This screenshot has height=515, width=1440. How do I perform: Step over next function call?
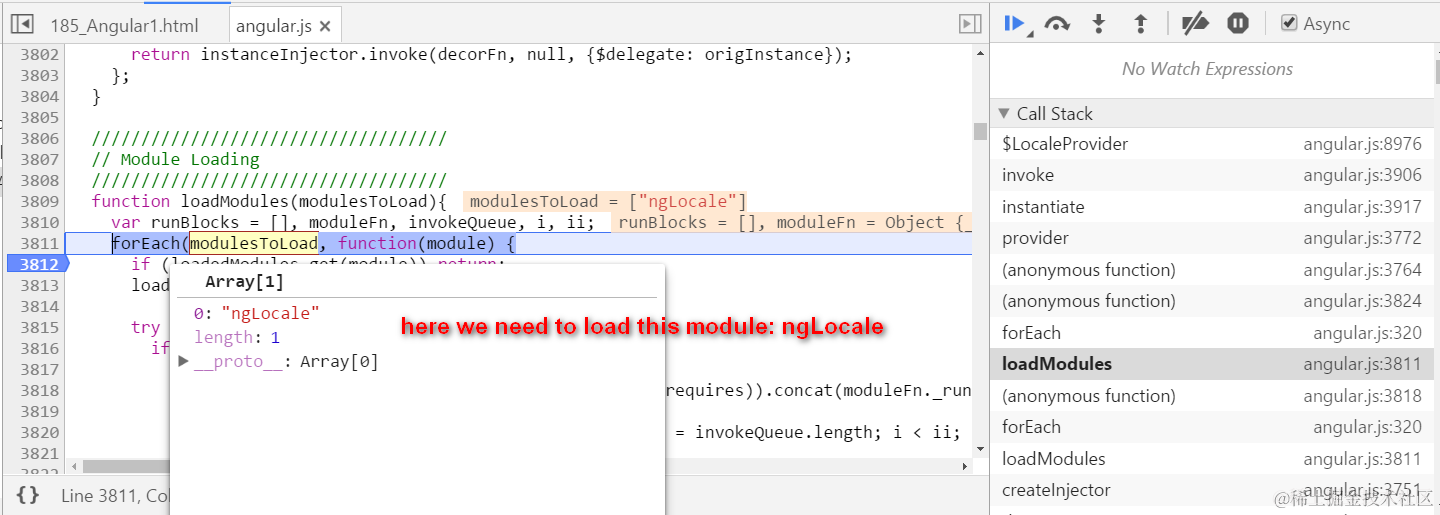(x=1057, y=24)
